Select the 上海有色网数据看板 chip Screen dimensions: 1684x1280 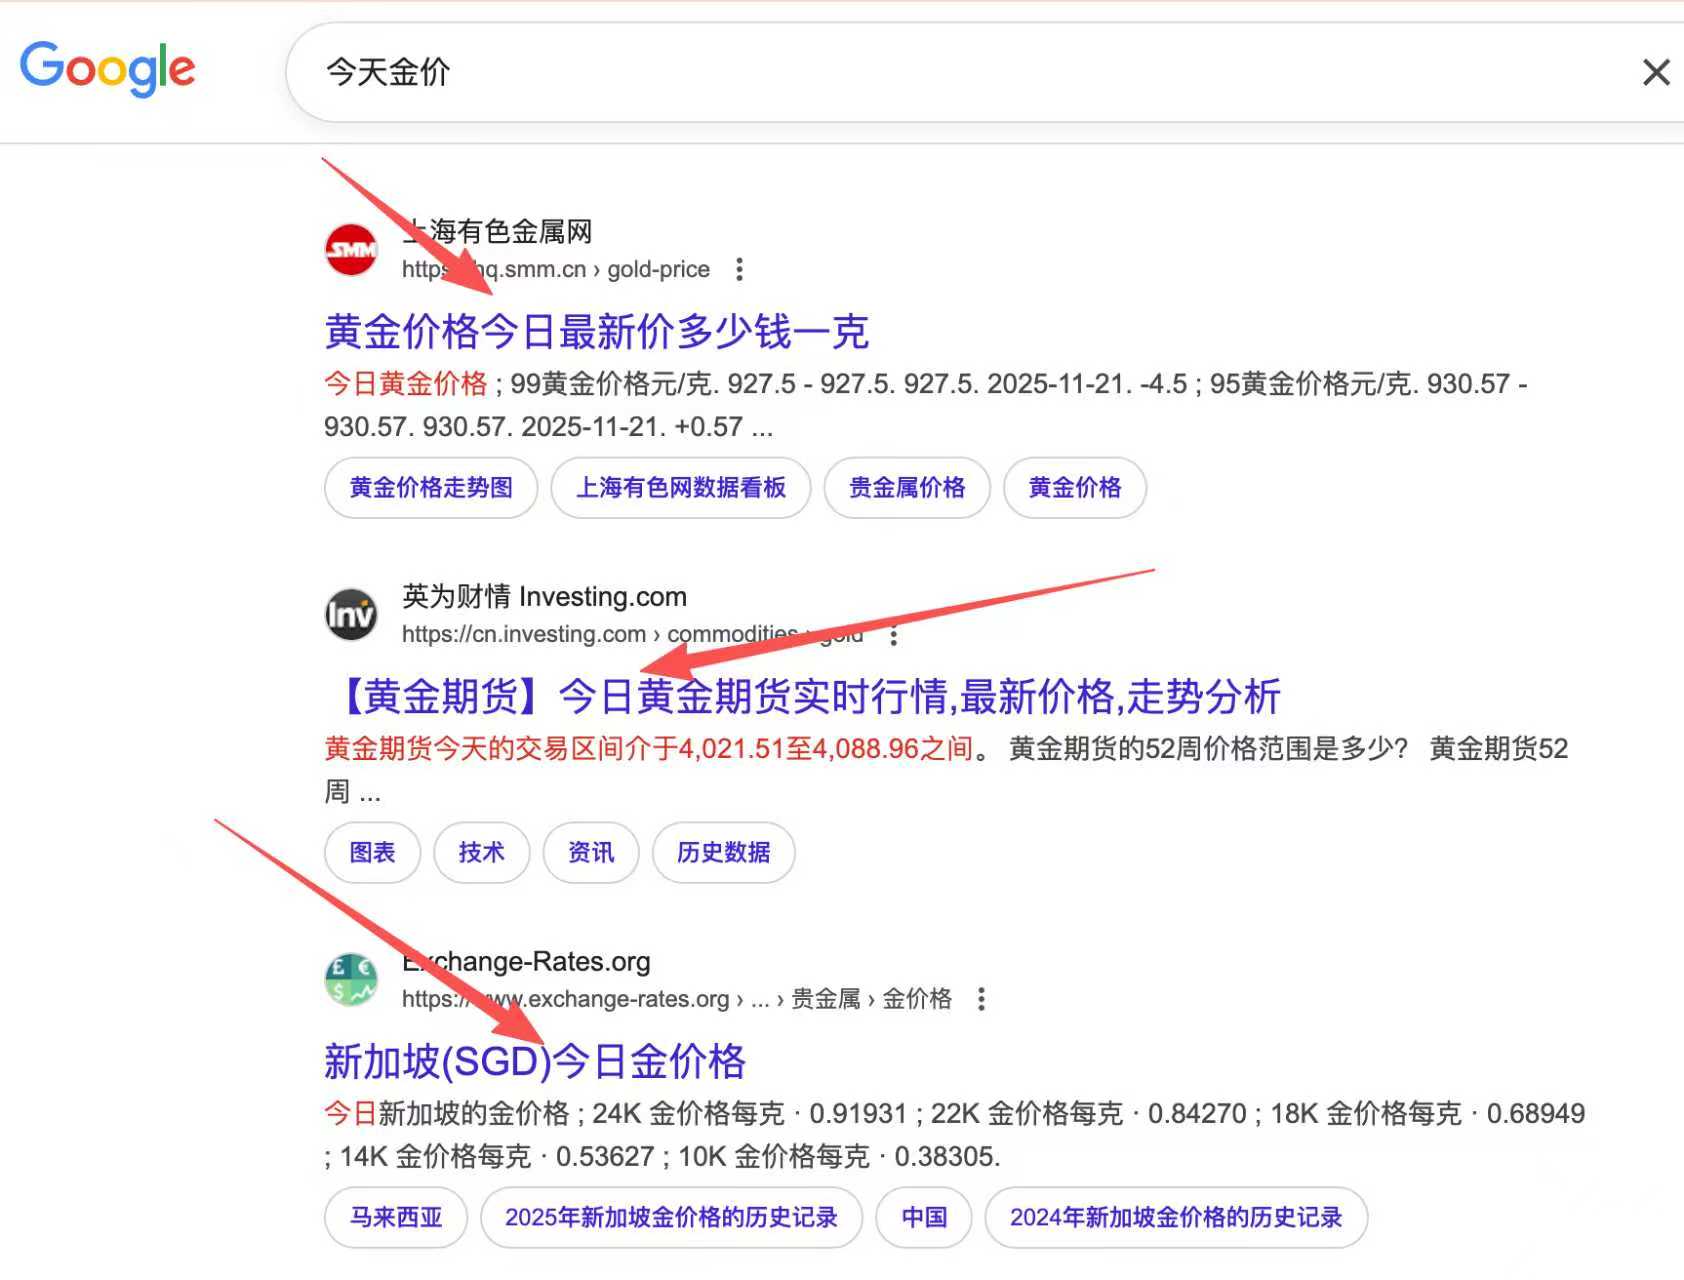(681, 488)
